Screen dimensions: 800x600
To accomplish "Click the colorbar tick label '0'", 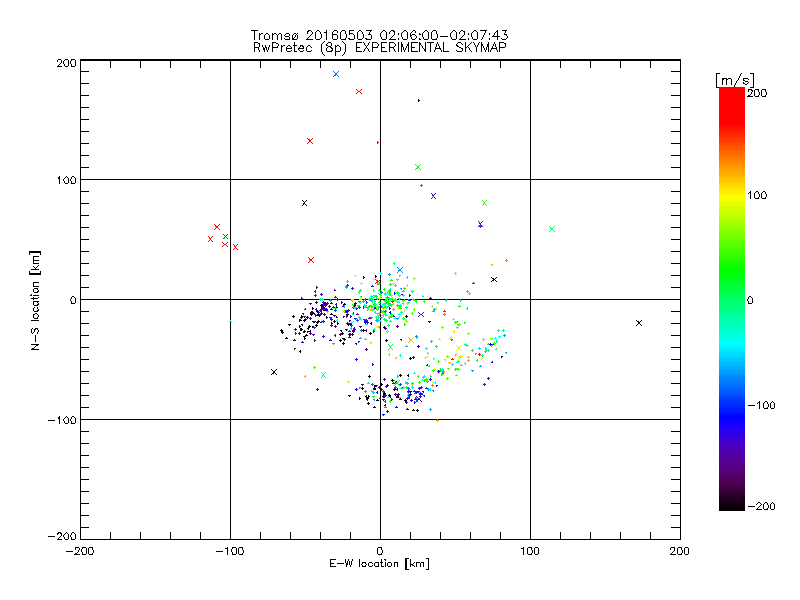I will point(750,300).
